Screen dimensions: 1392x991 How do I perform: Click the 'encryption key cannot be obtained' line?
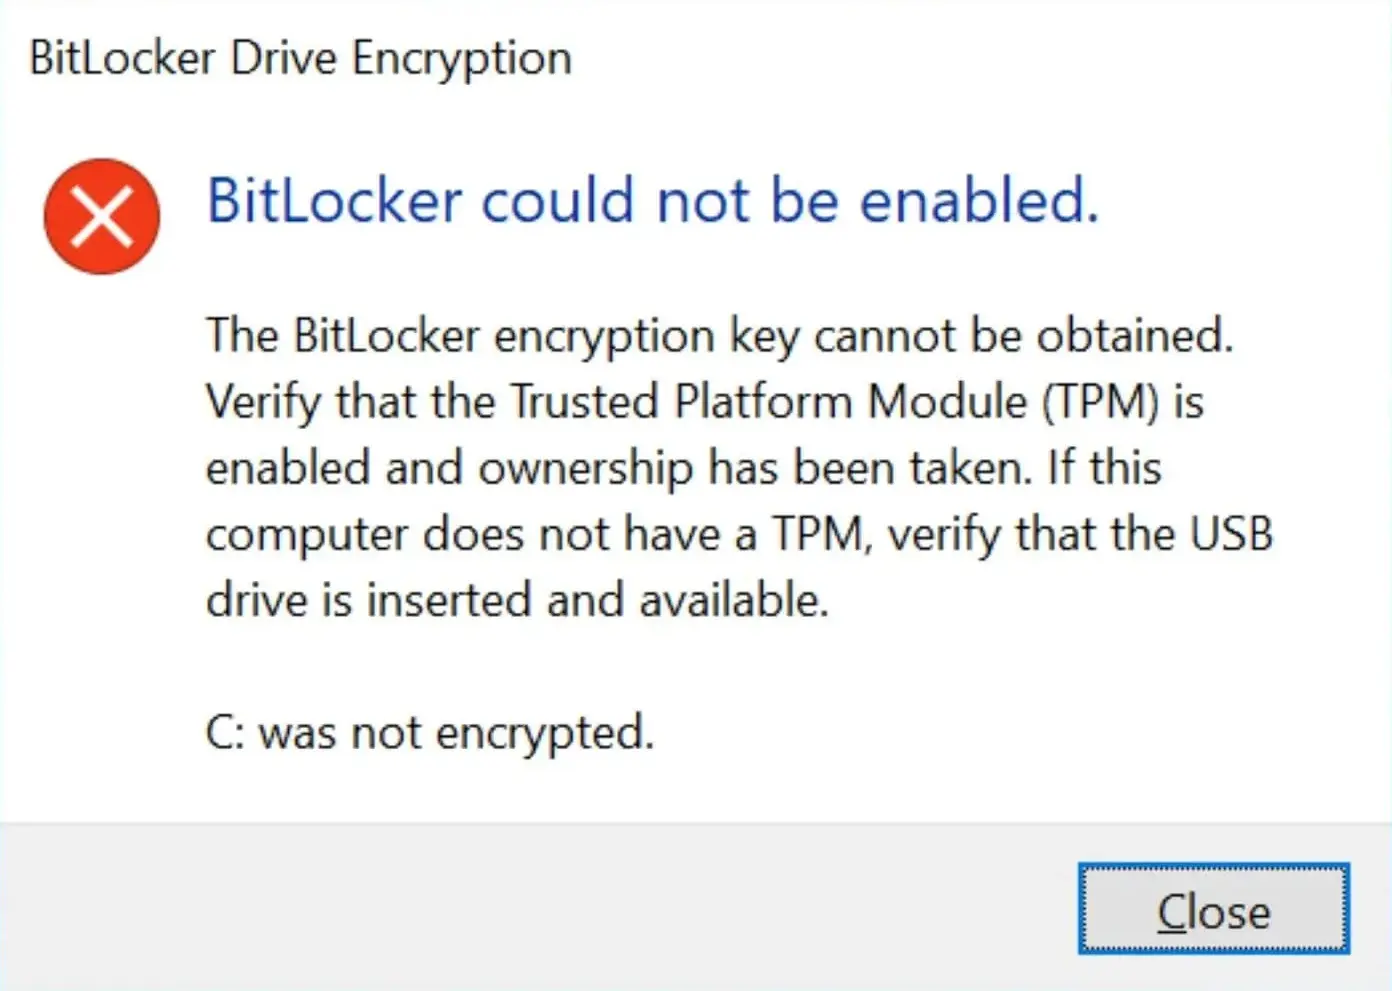tap(720, 336)
